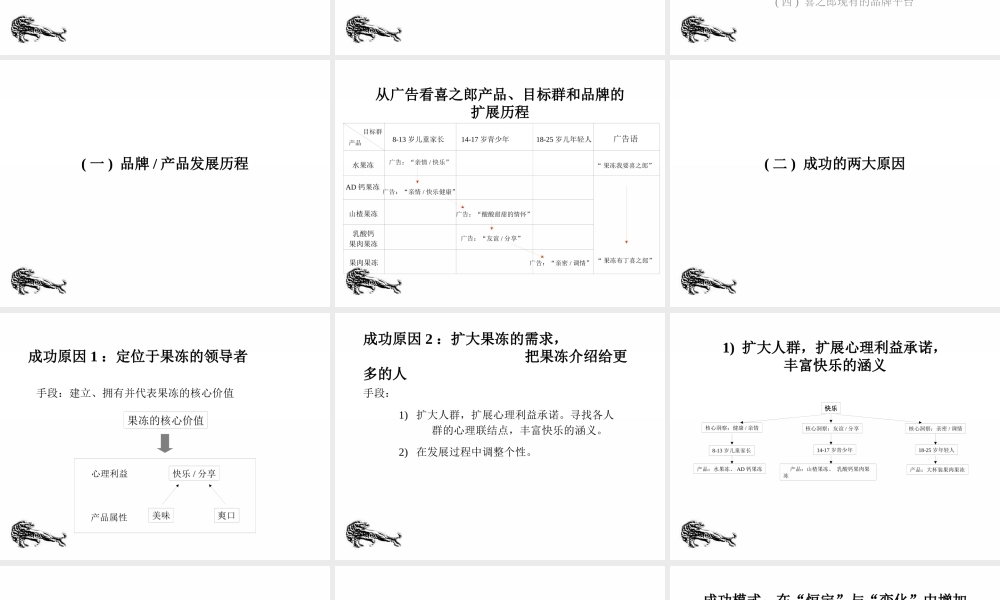The height and width of the screenshot is (600, 1000).
Task: Click table header 18-25岁儿年轻人
Action: click(563, 139)
